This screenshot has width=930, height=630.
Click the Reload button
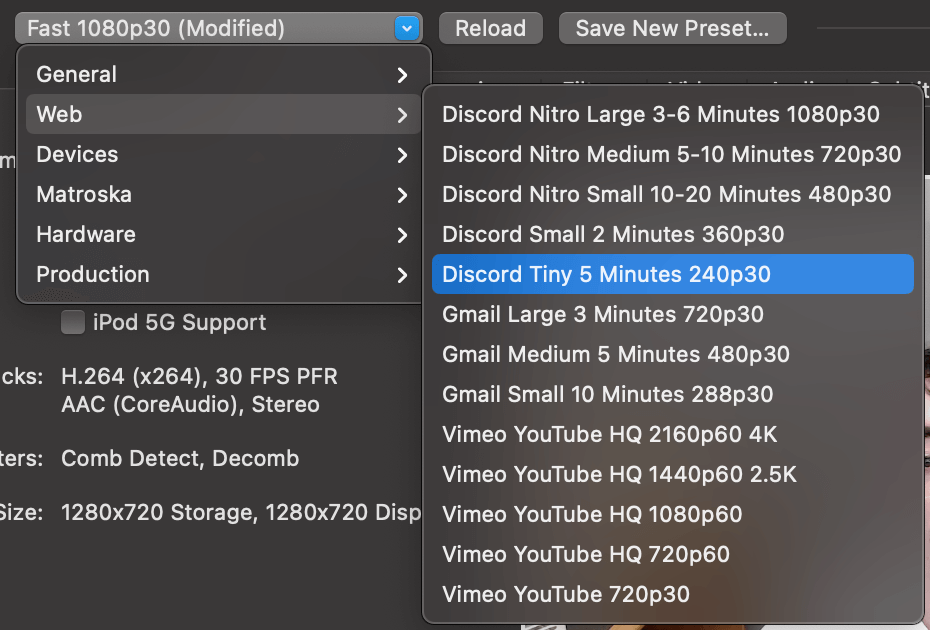tap(490, 28)
